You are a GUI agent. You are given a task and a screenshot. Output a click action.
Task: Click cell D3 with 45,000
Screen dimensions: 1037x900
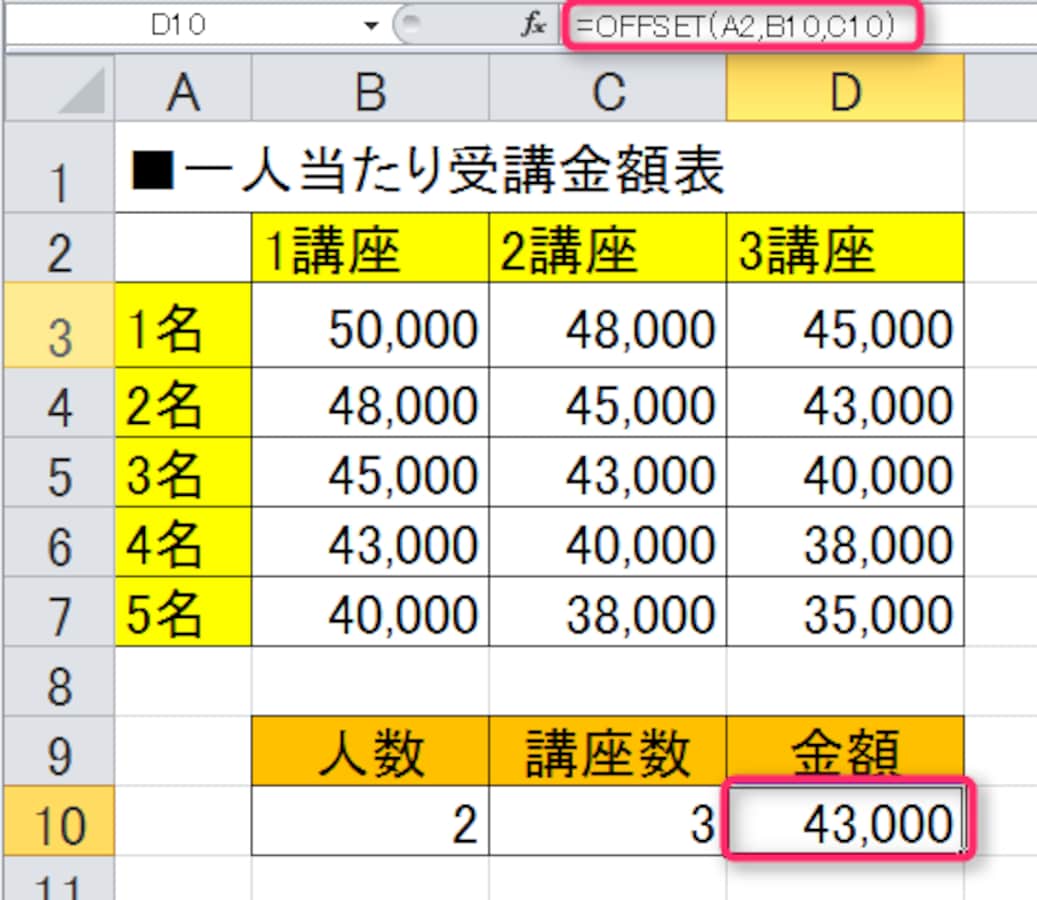845,325
